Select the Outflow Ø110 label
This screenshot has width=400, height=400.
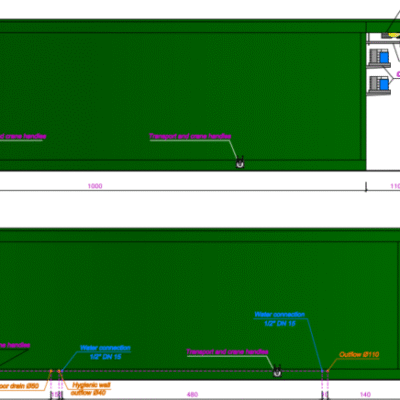(359, 354)
